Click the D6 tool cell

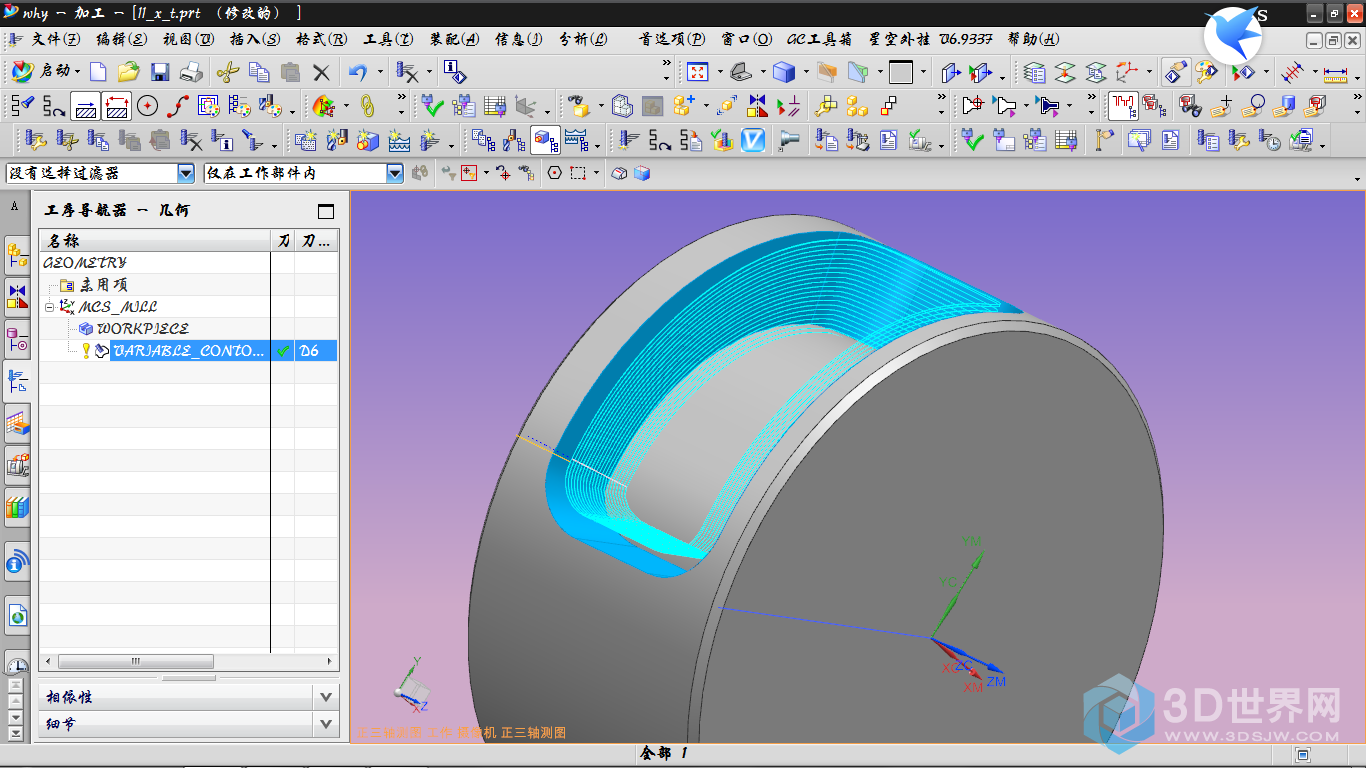coord(316,351)
